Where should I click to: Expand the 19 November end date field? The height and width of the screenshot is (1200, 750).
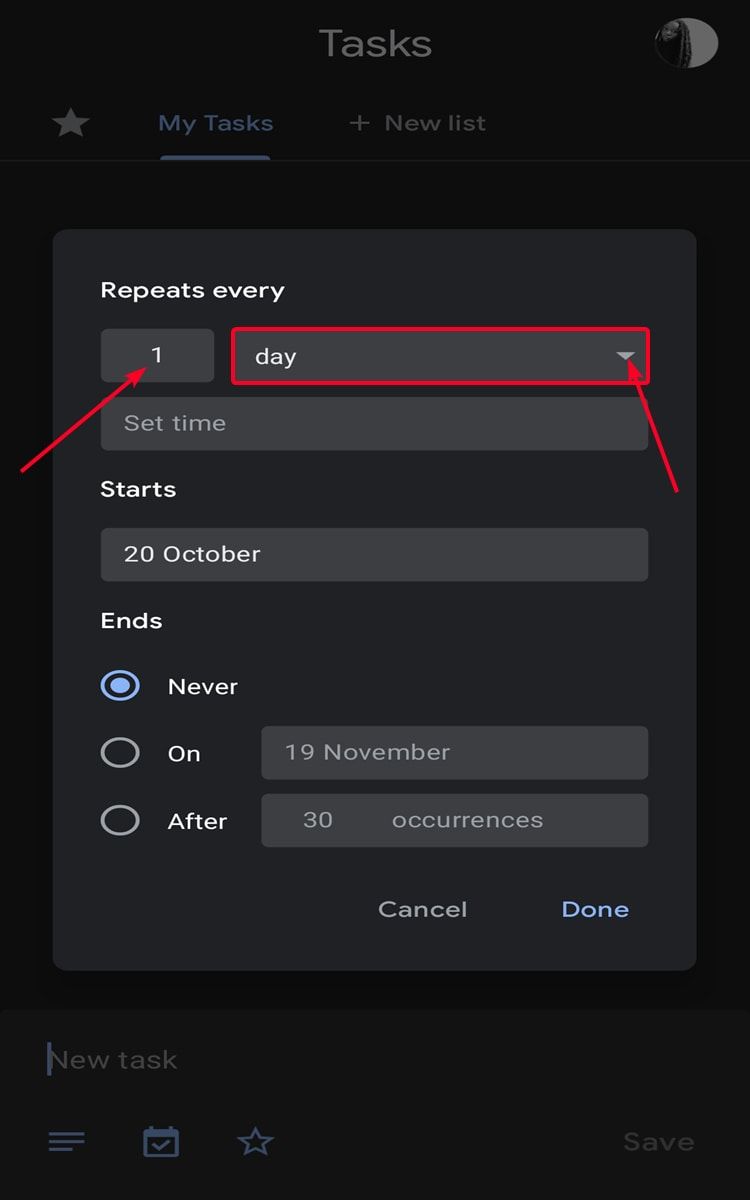click(454, 753)
